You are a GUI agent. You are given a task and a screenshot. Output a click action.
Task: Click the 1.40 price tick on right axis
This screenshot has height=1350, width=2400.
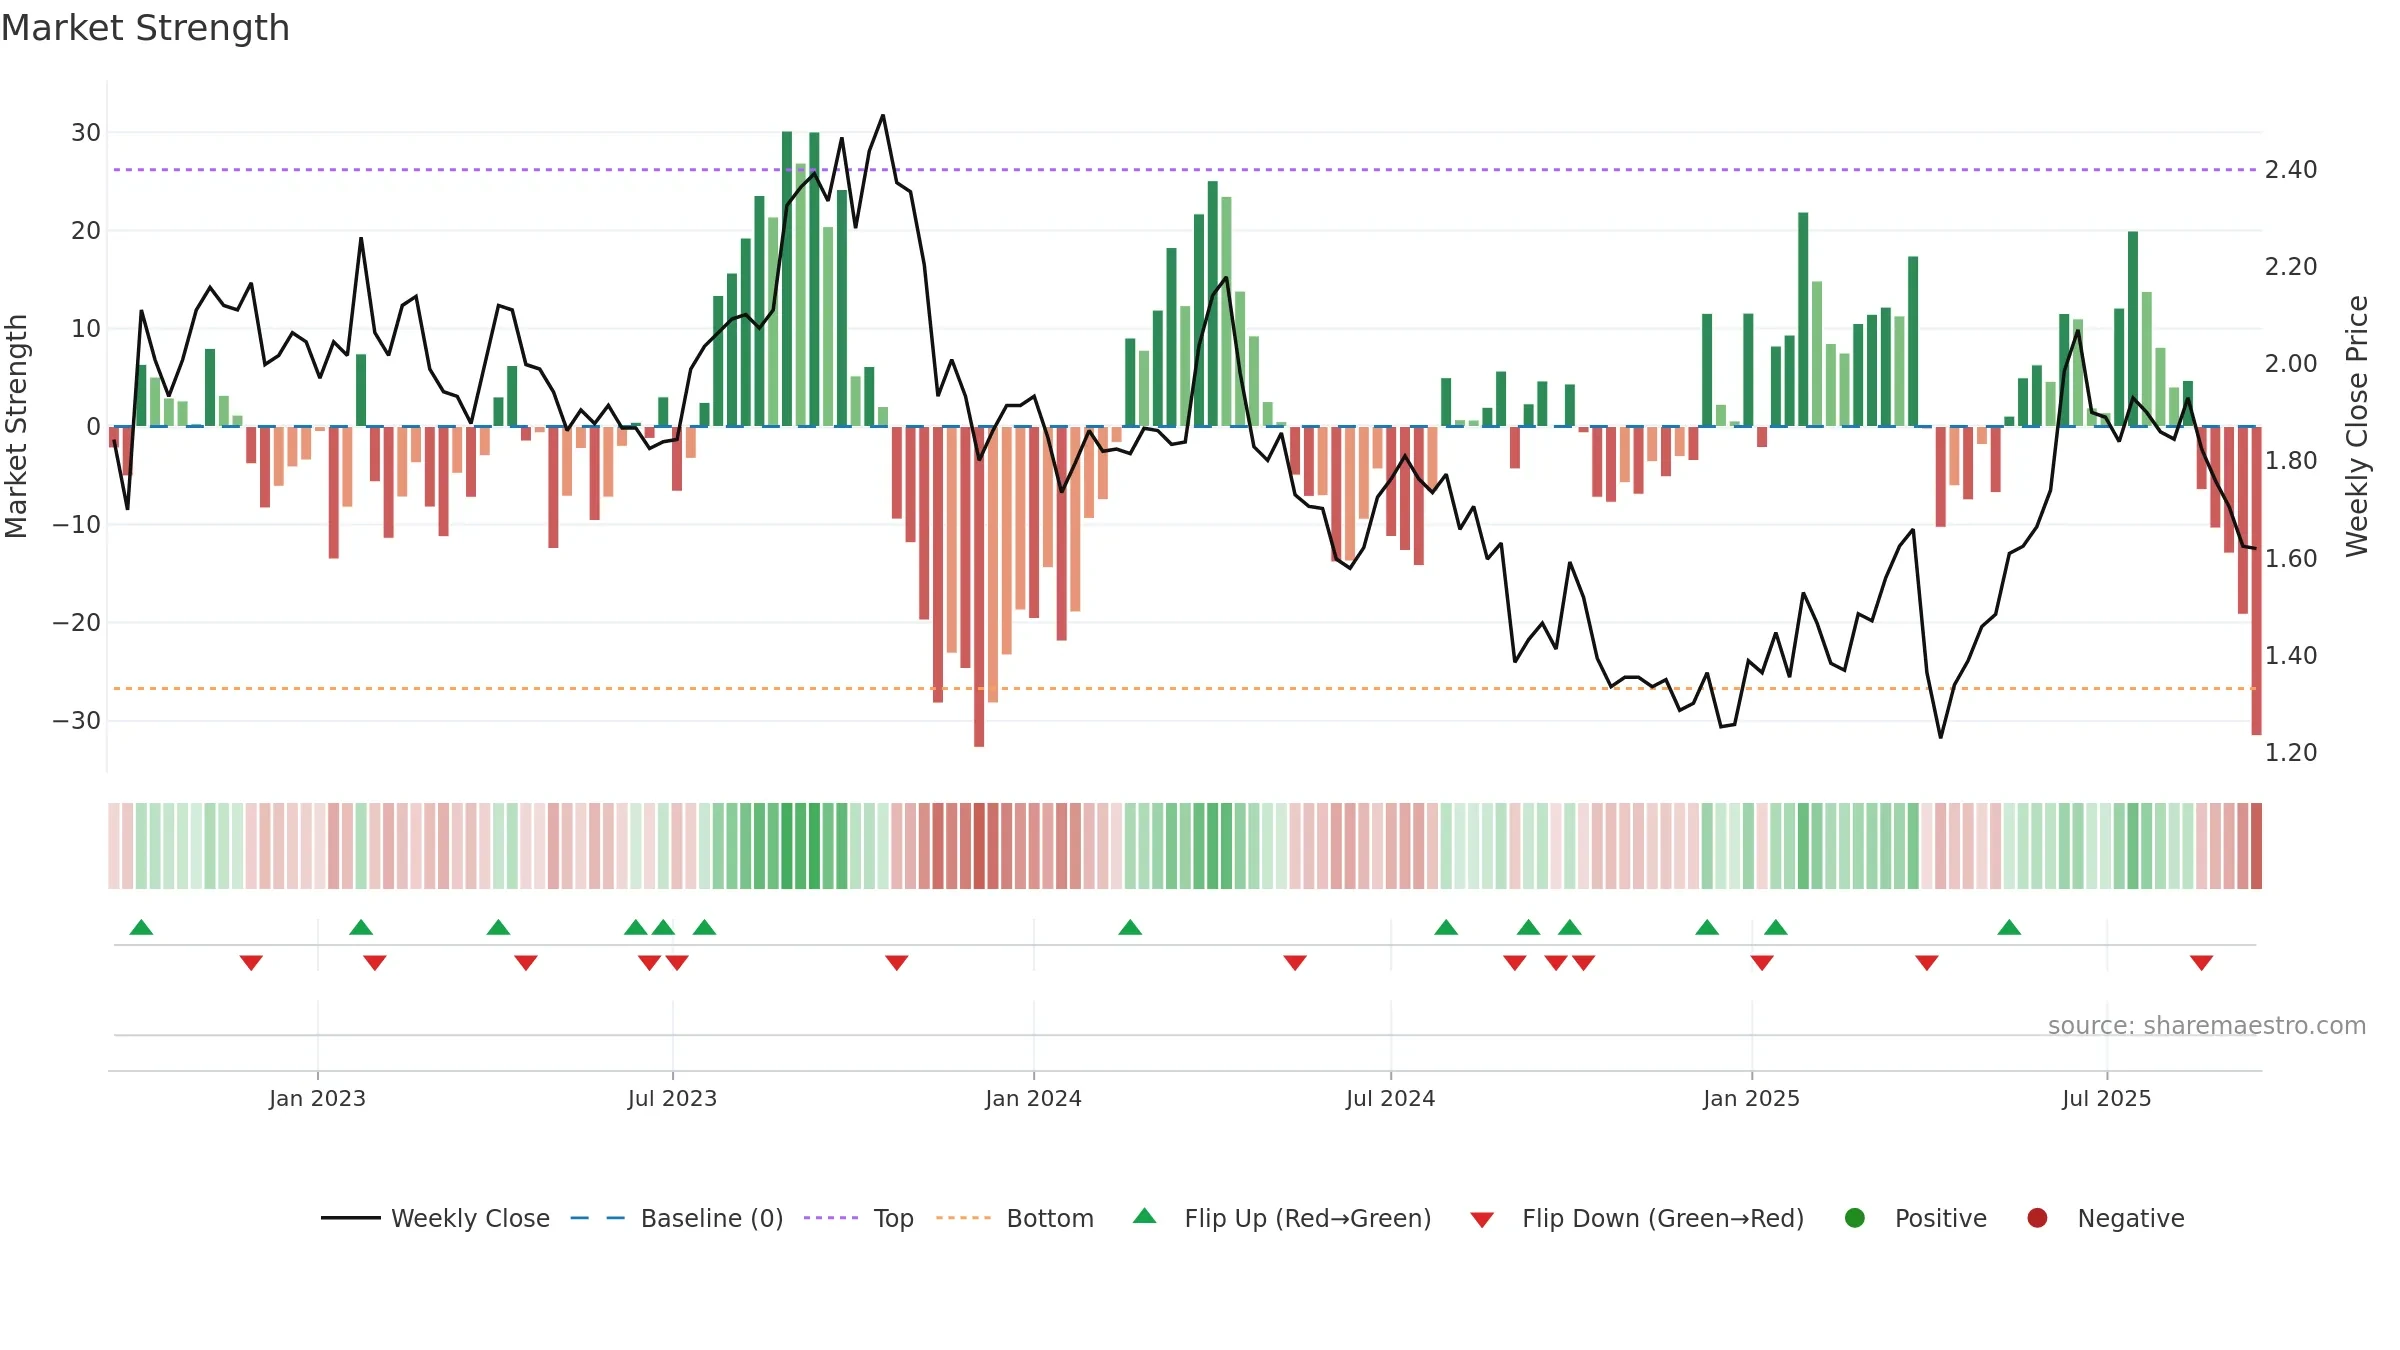(x=2291, y=655)
